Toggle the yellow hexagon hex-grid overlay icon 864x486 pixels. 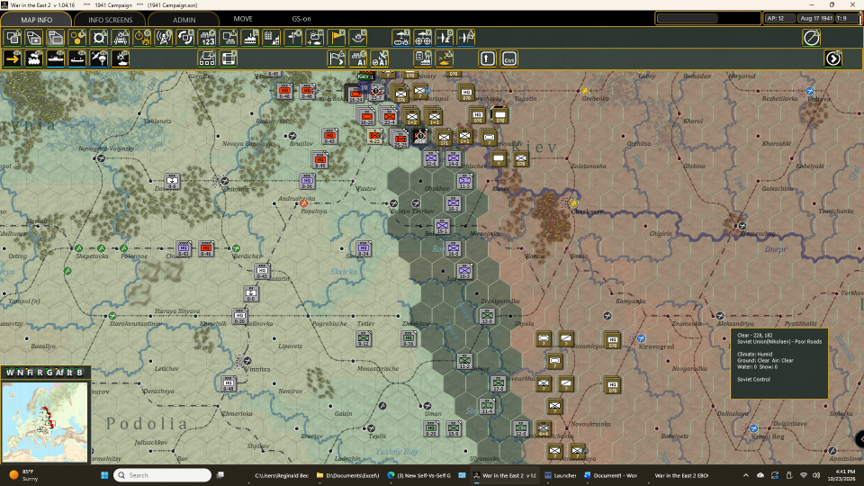pos(78,38)
